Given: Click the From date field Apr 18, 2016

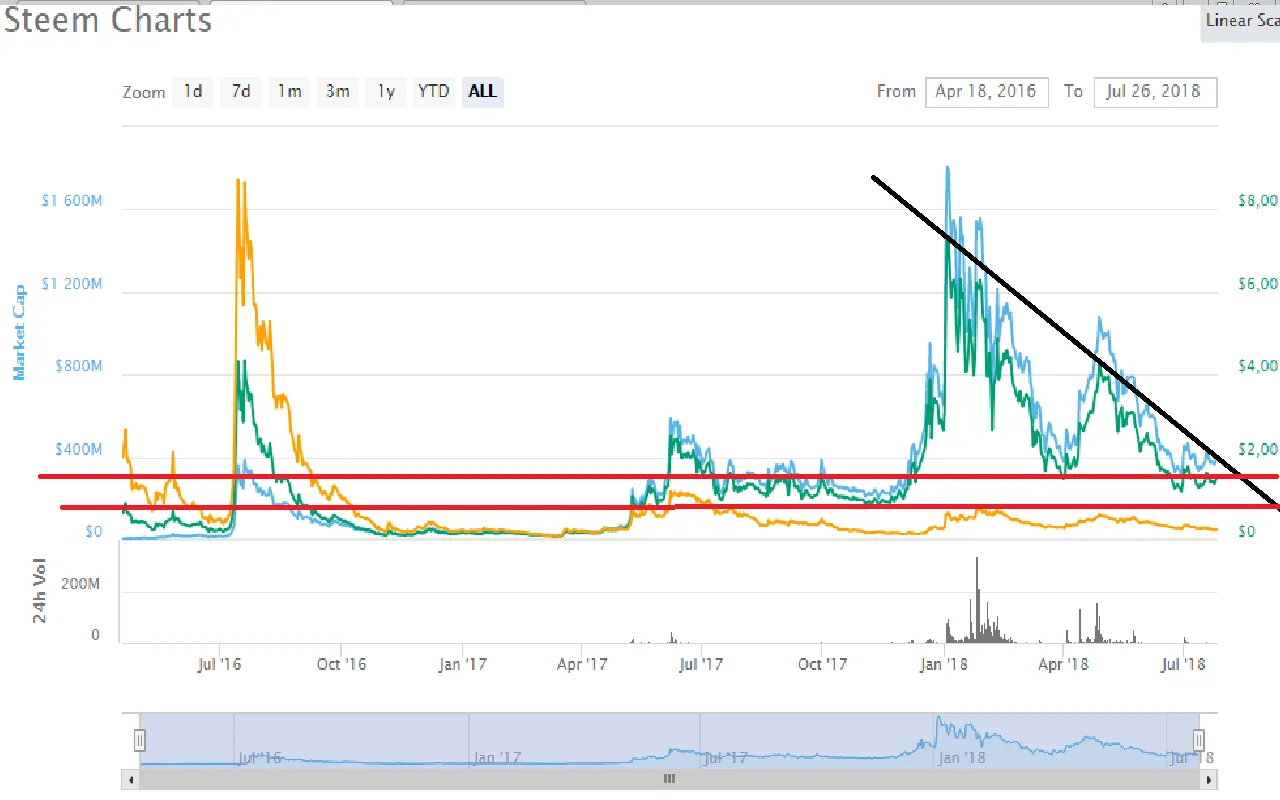Looking at the screenshot, I should coord(987,92).
